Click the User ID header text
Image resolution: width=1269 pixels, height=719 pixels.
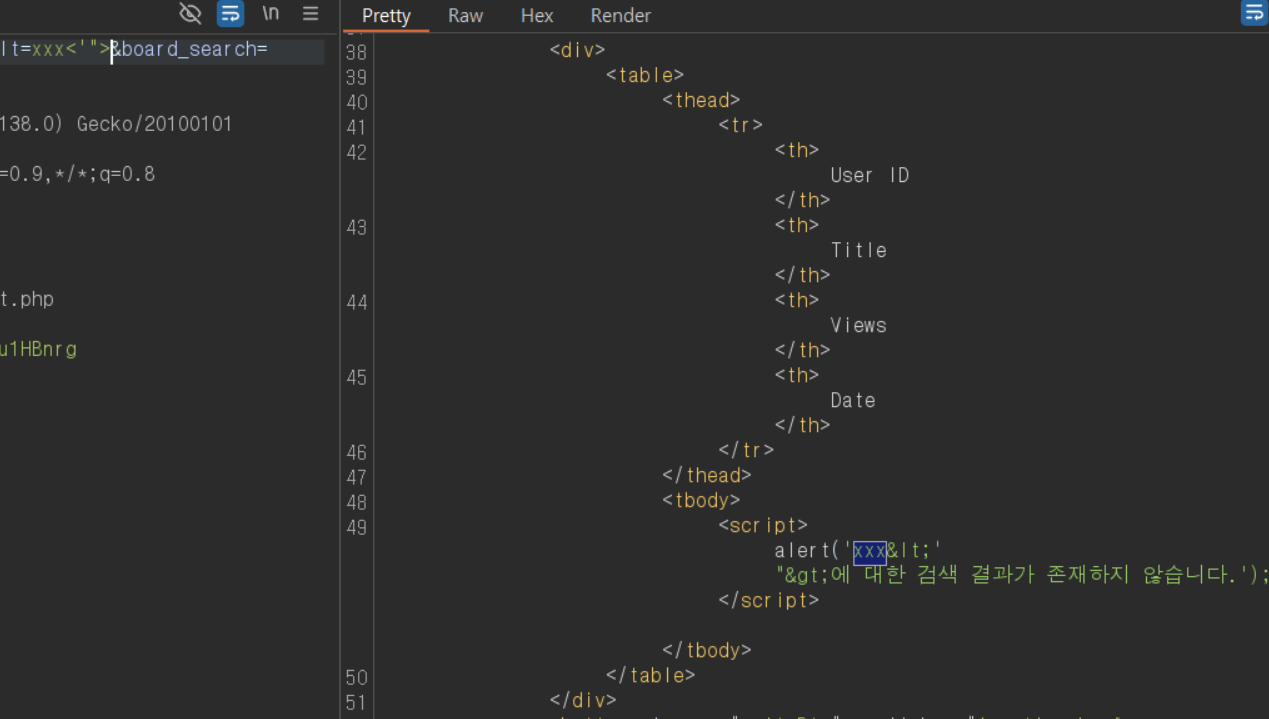click(870, 175)
